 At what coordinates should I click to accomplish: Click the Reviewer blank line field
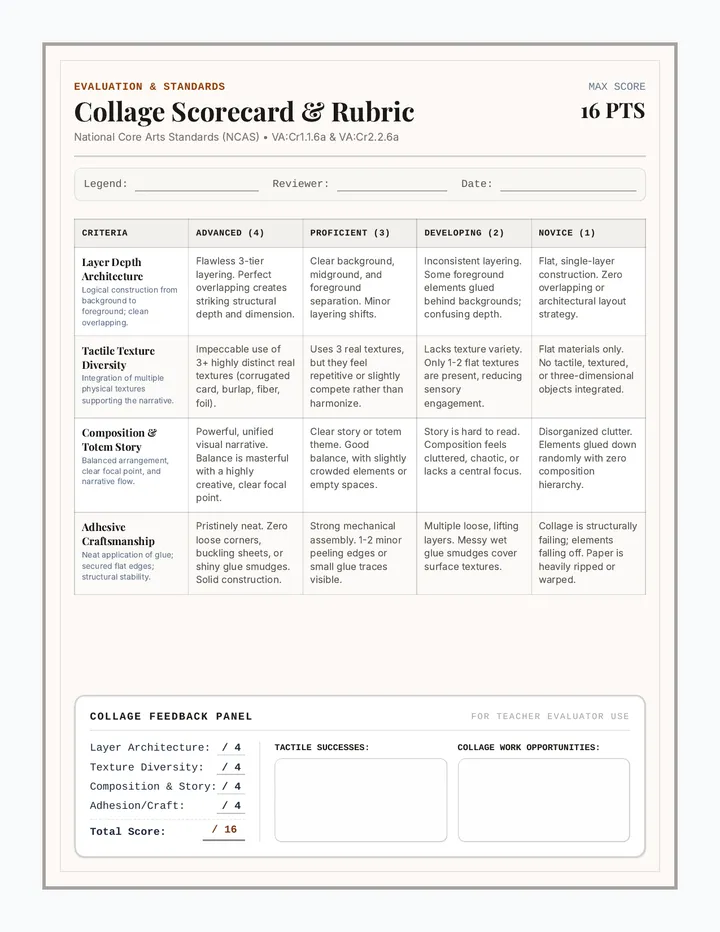pos(392,185)
